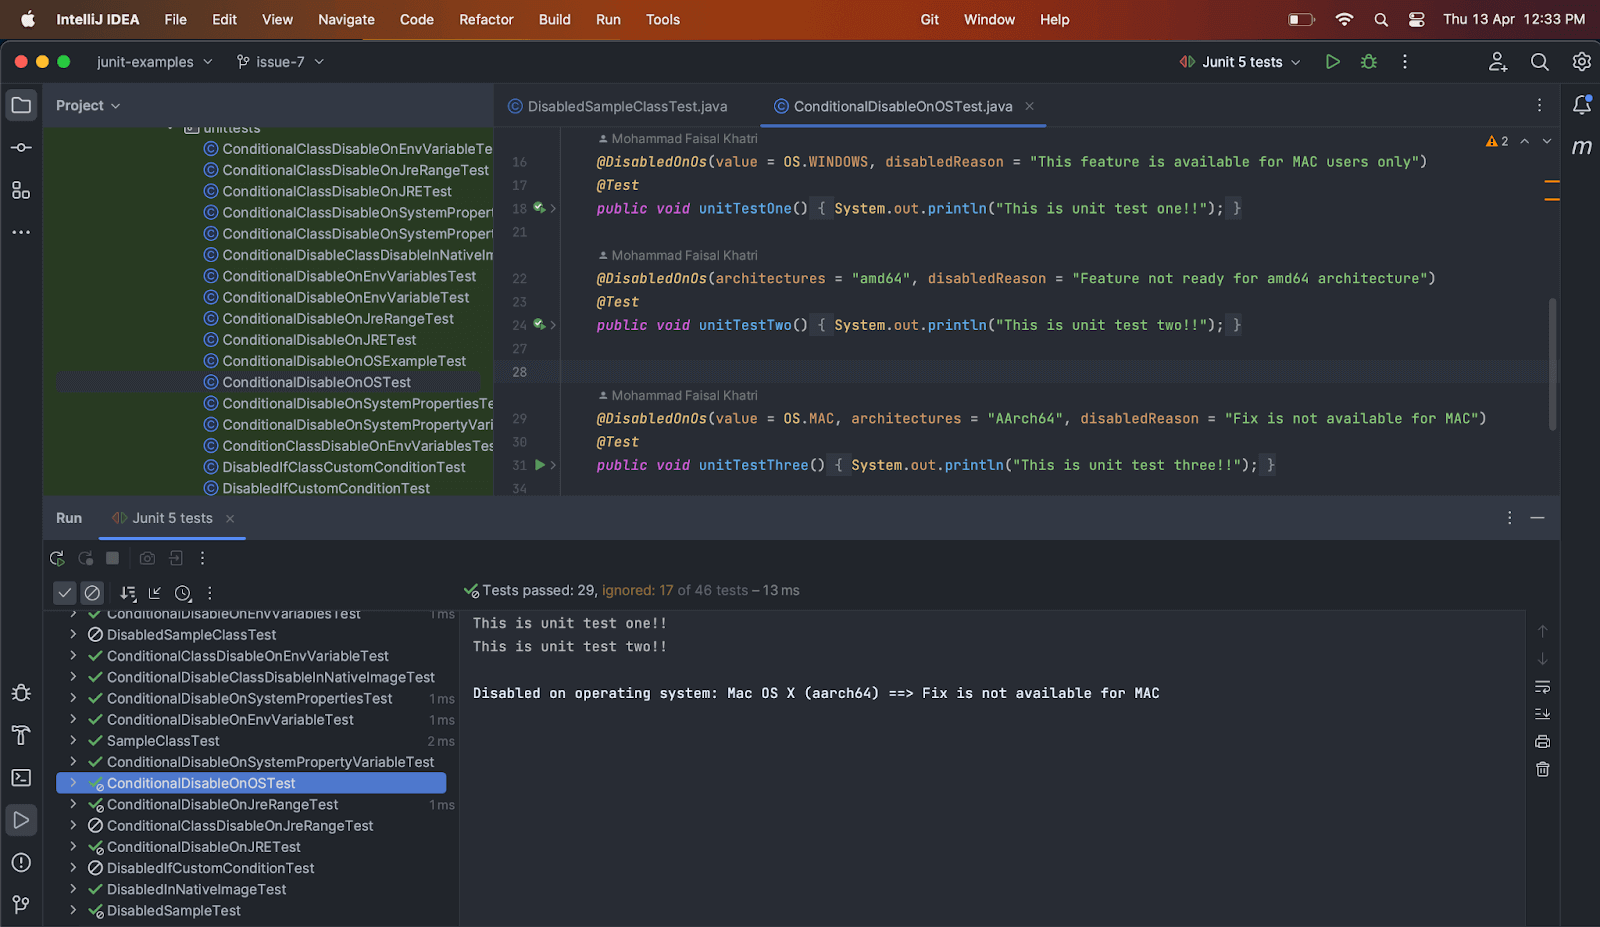Open the Terminal tool window
This screenshot has height=927, width=1600.
pos(21,778)
